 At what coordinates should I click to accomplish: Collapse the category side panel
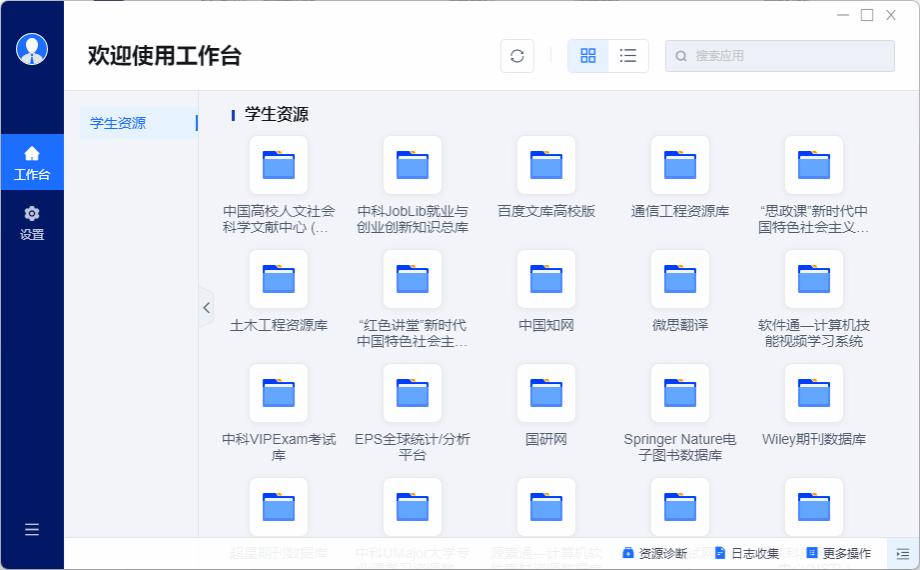tap(206, 308)
